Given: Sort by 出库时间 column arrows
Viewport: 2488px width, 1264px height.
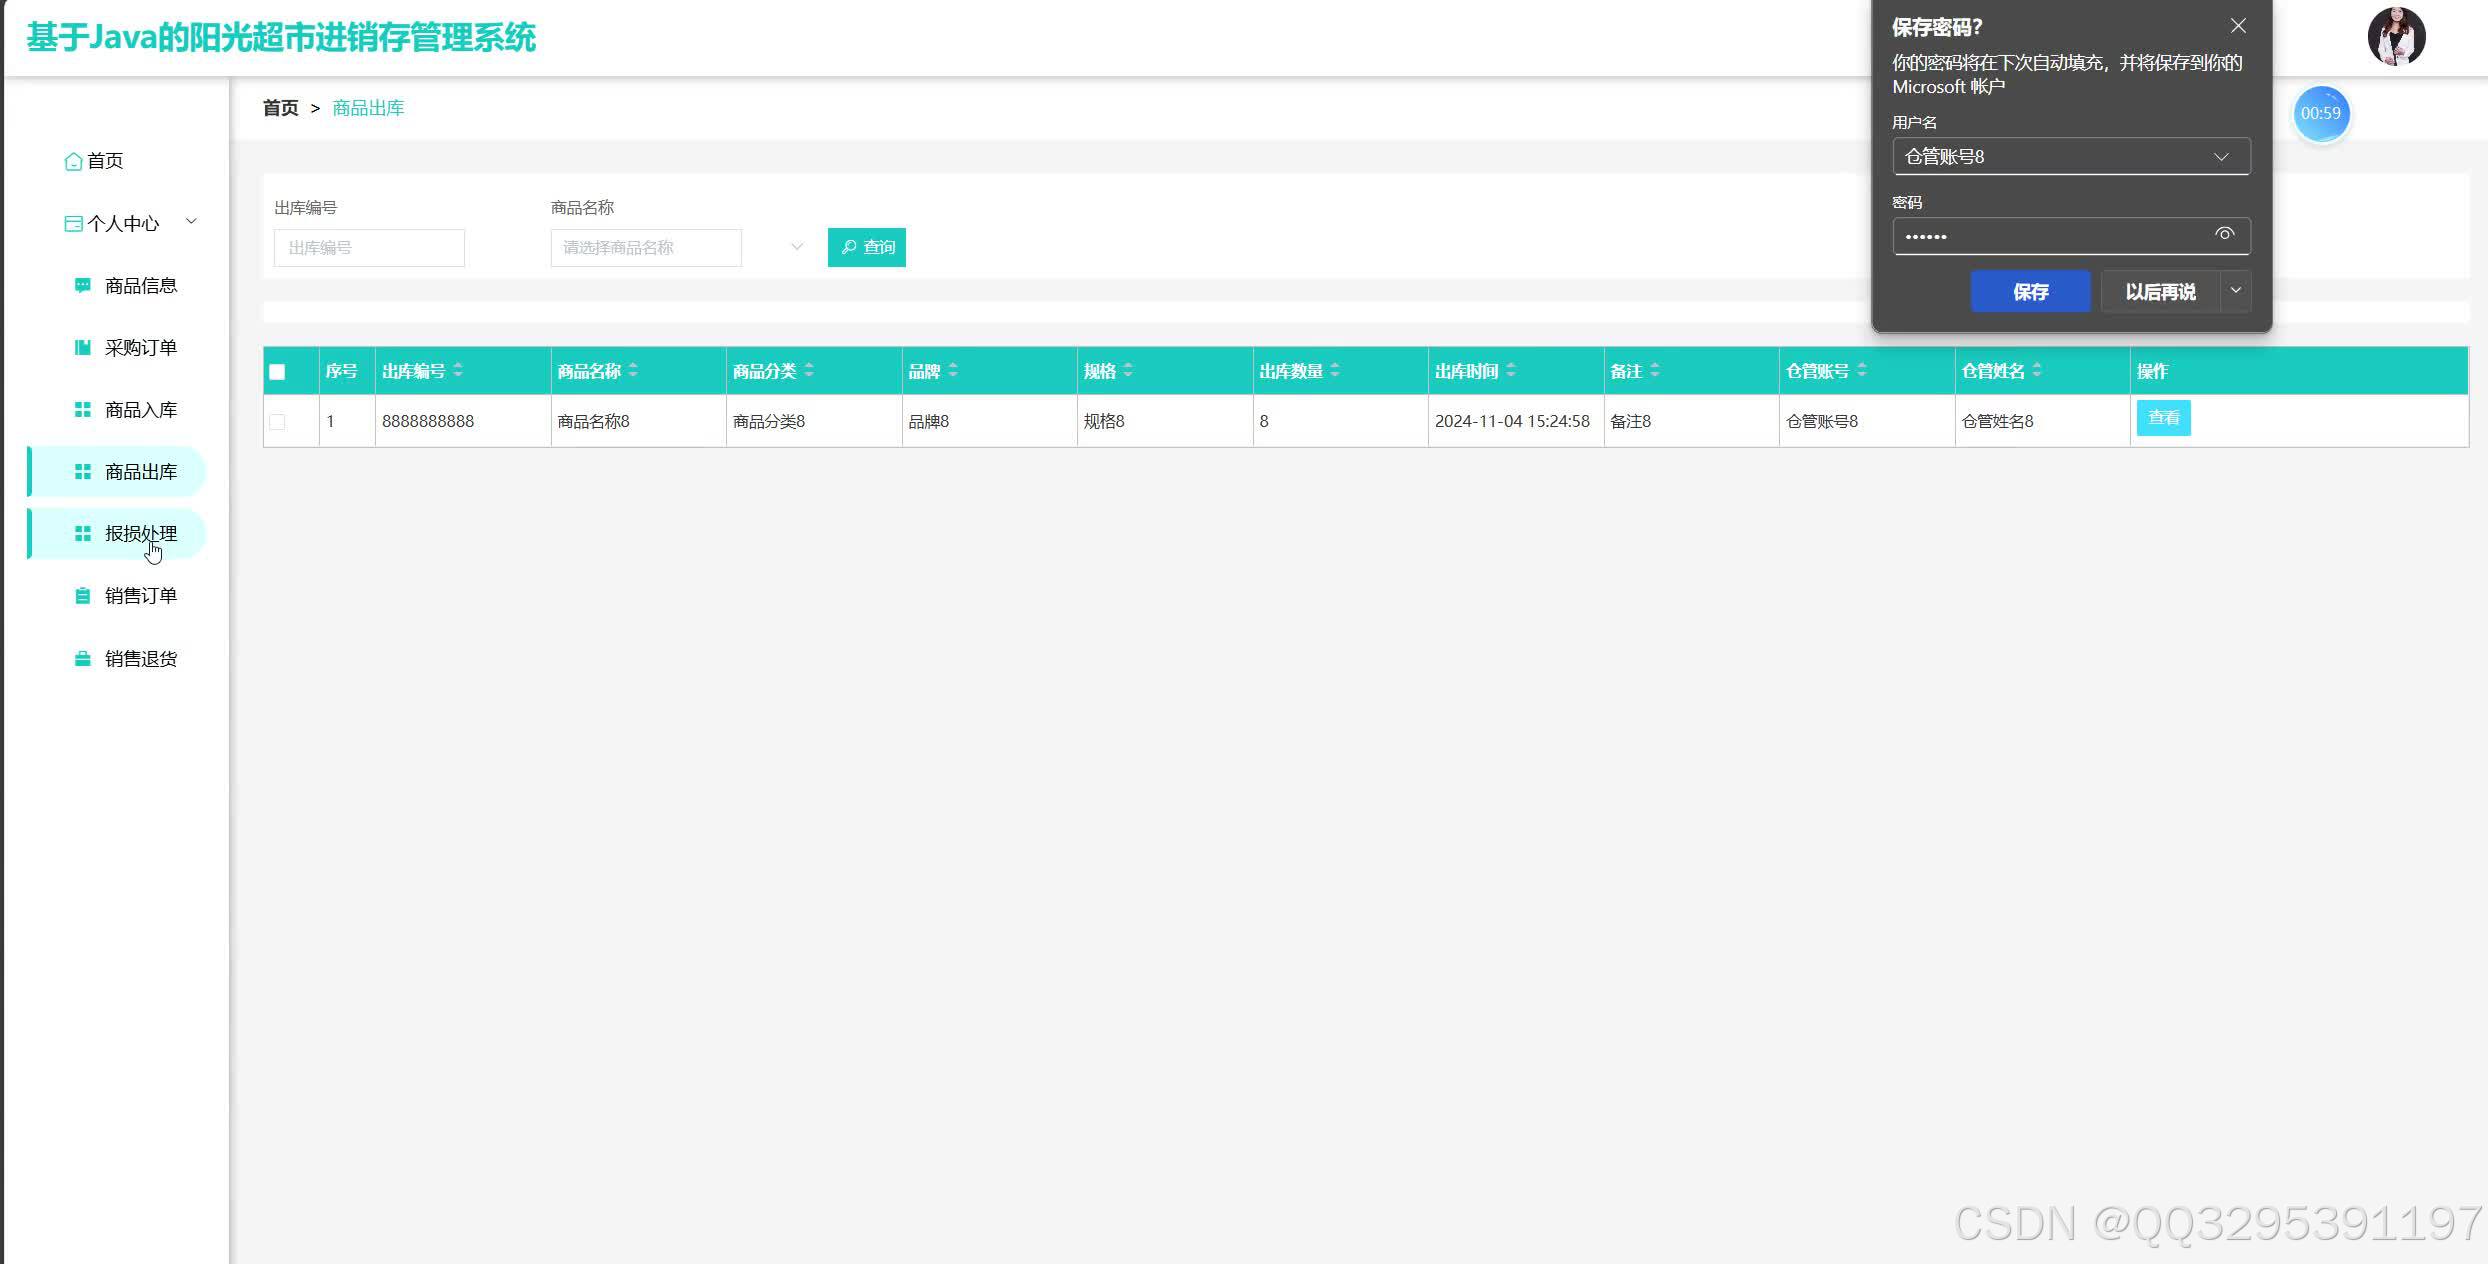Looking at the screenshot, I should coord(1511,371).
